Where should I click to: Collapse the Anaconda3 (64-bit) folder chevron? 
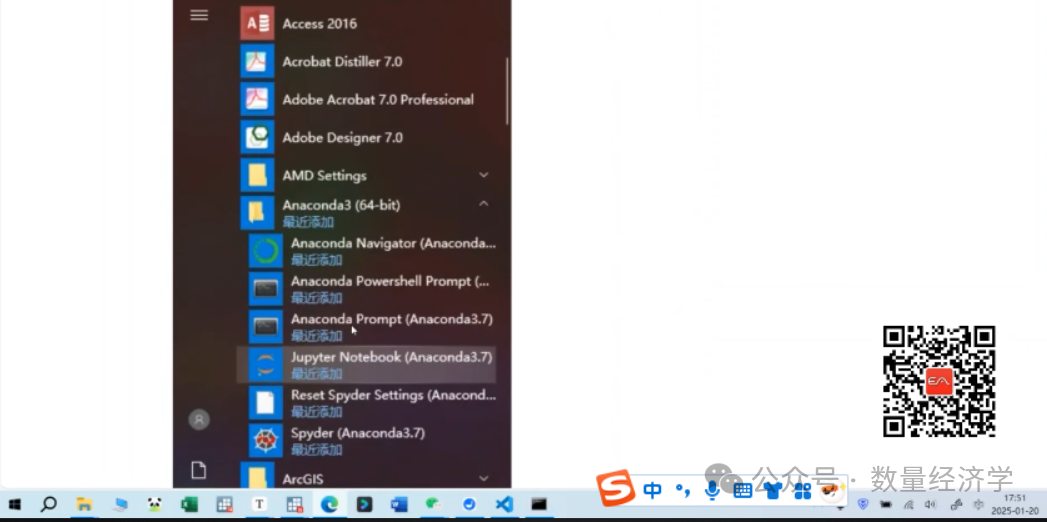point(483,204)
